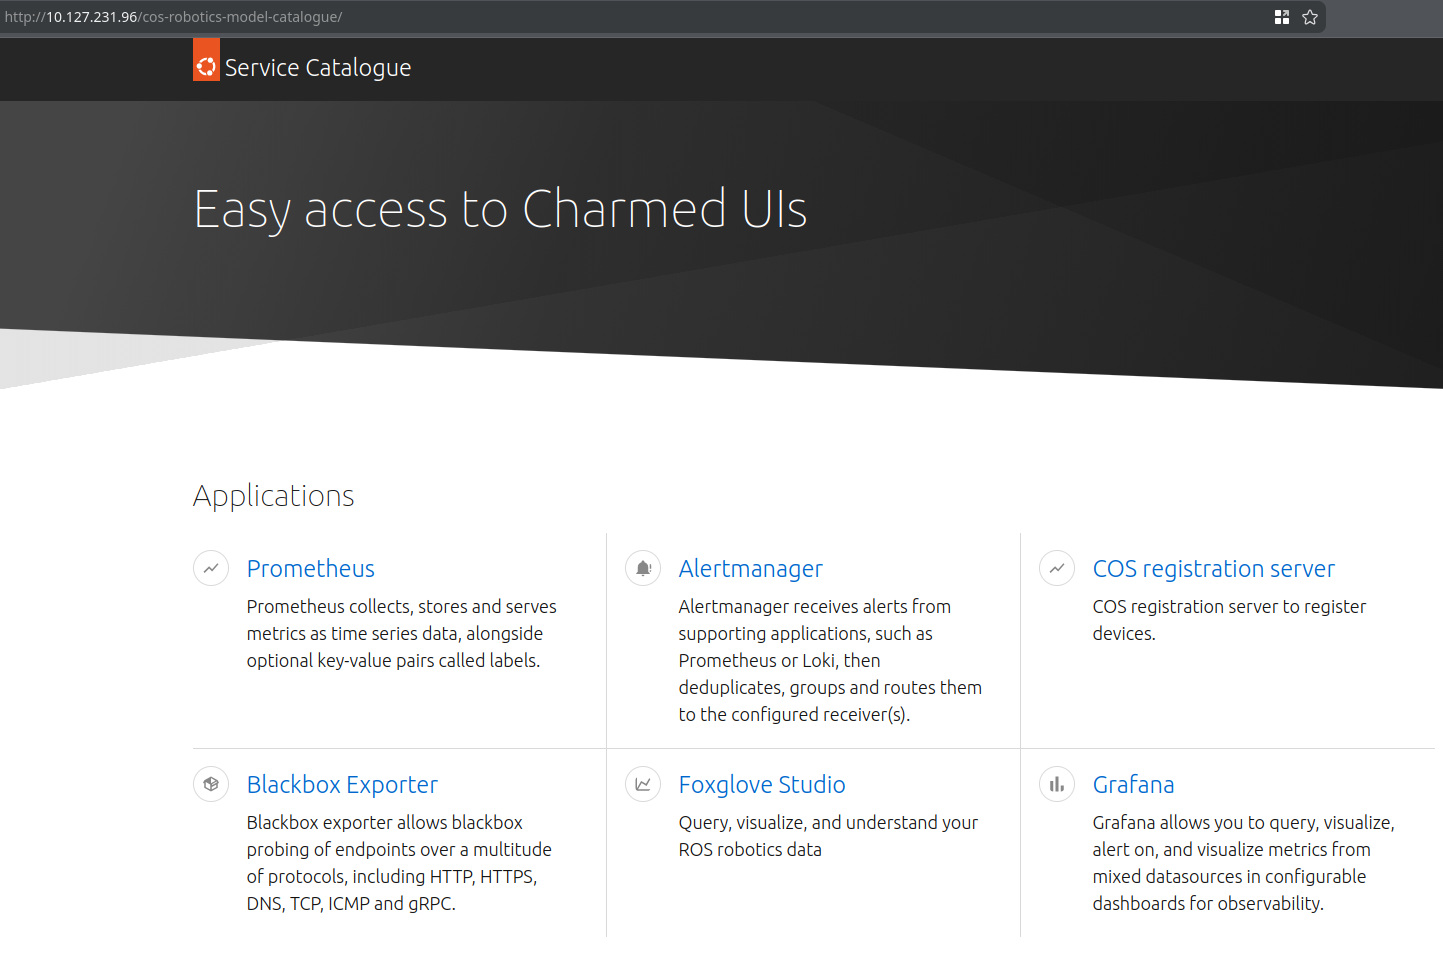1443x961 pixels.
Task: Click the 'Easy access to Charmed UIs' banner heading
Action: tap(500, 210)
